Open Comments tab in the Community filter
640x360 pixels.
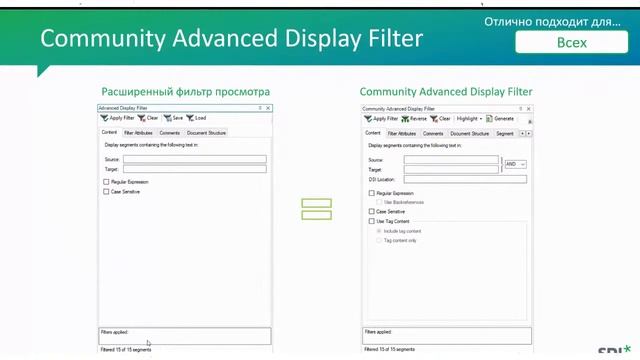433,134
